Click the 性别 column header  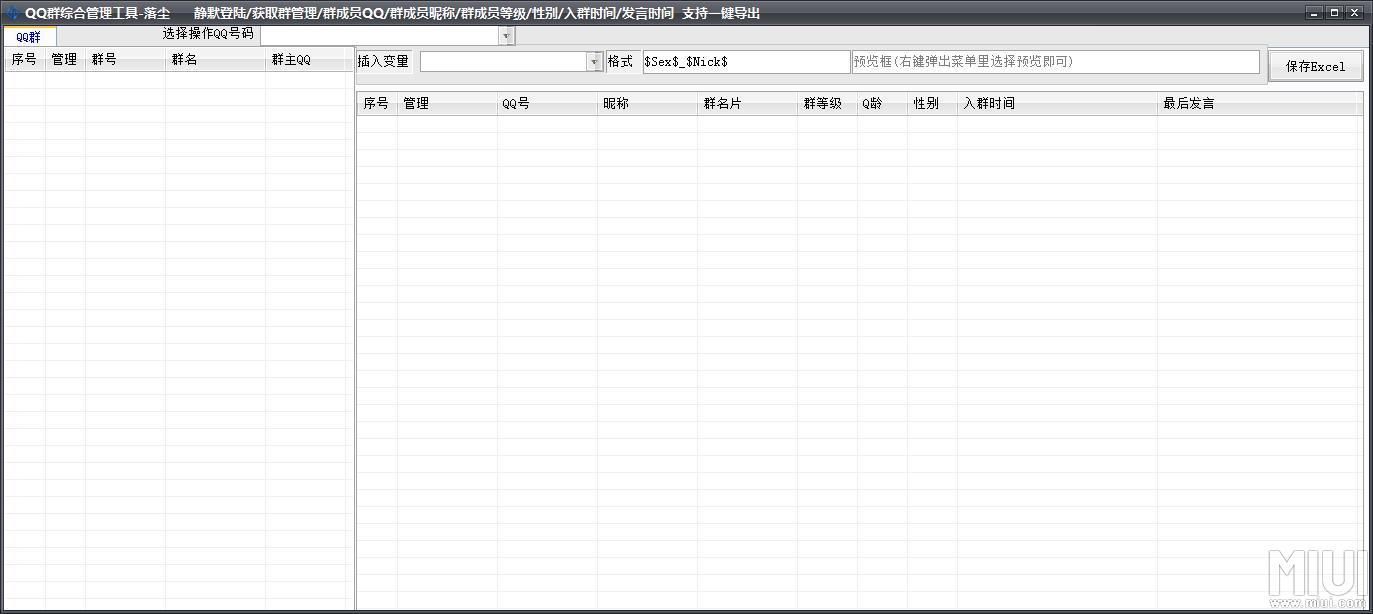coord(931,103)
